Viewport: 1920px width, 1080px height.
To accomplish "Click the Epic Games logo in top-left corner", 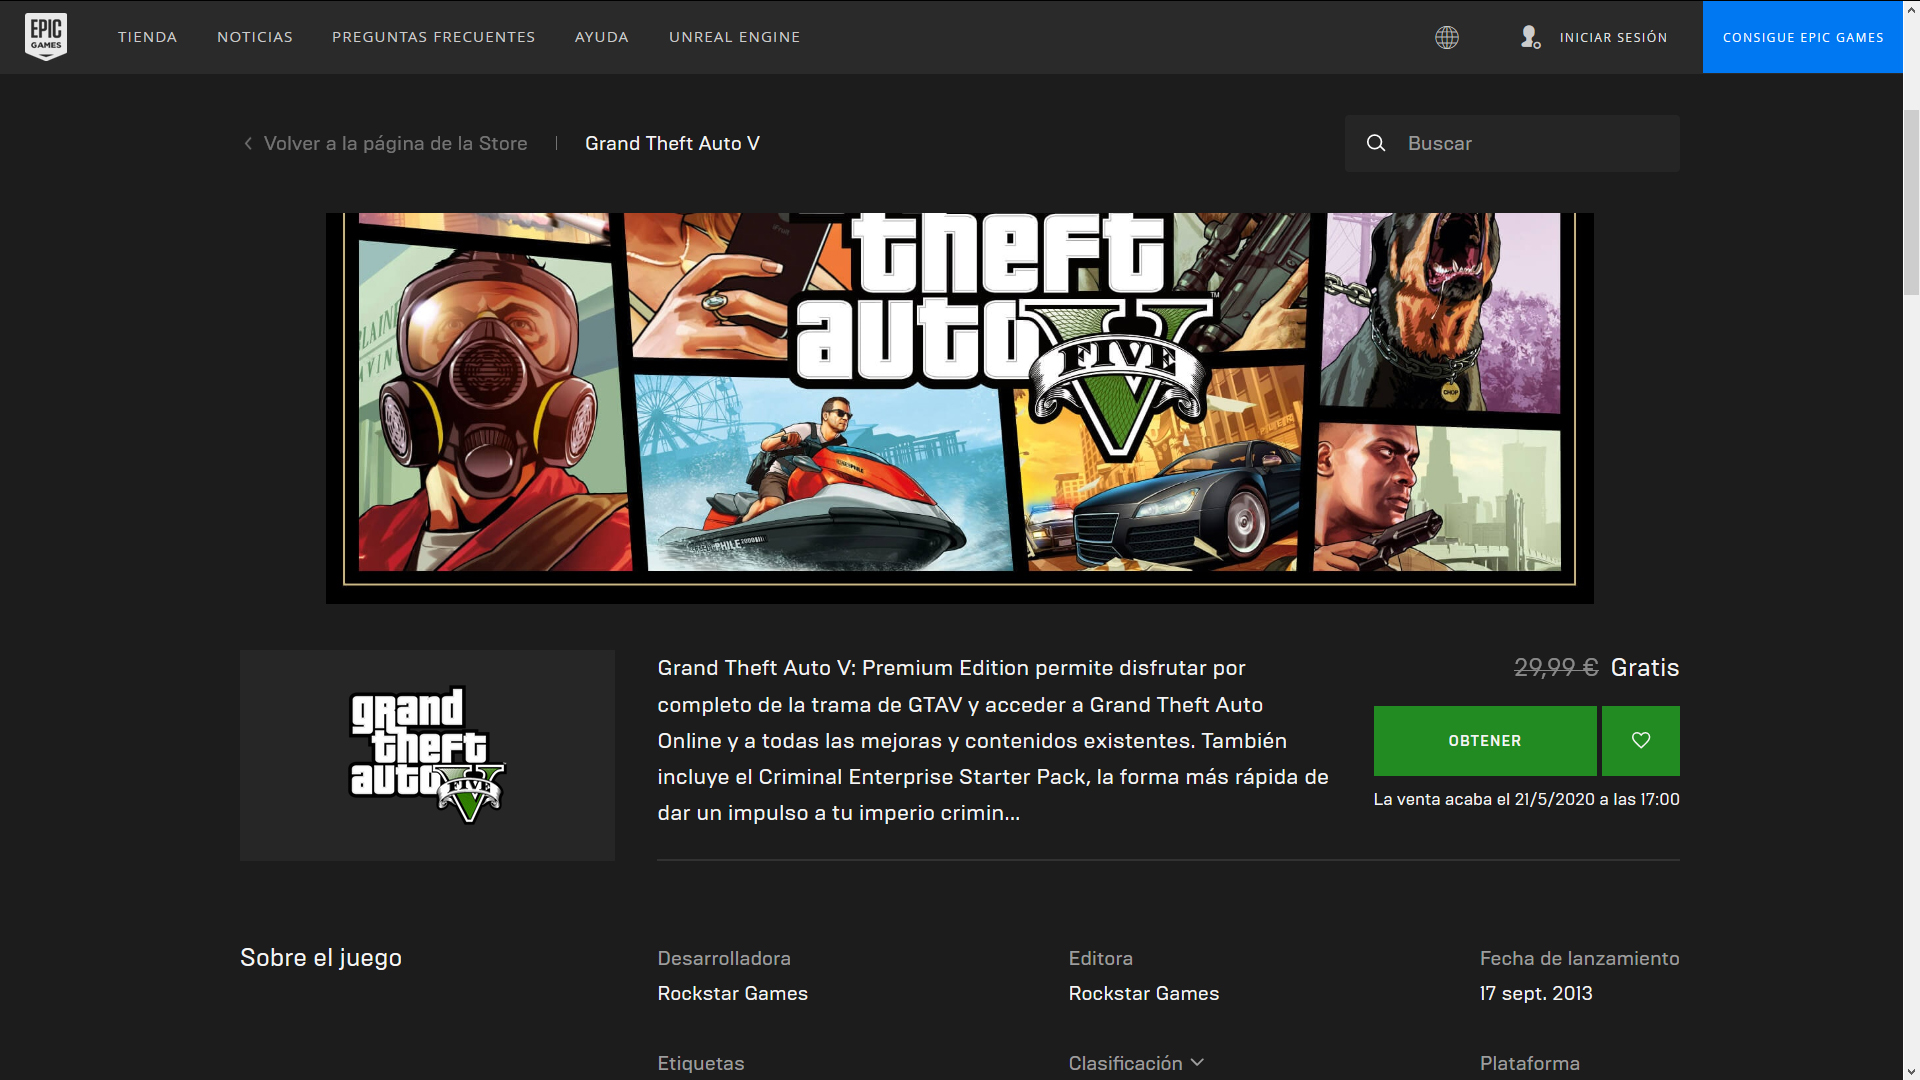I will (46, 37).
